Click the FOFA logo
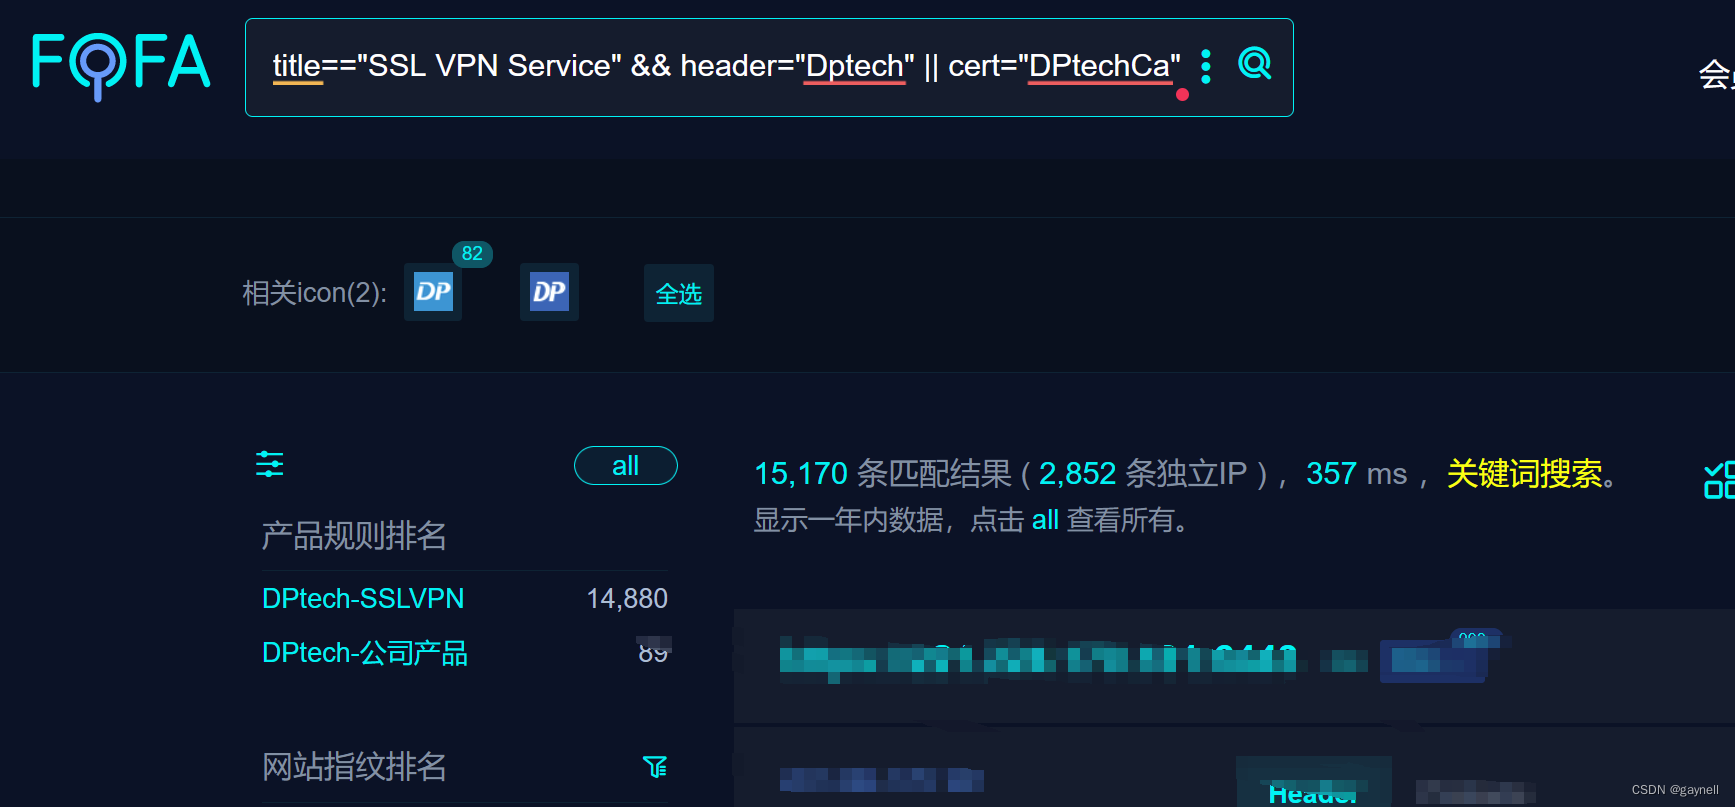The image size is (1735, 807). tap(121, 65)
